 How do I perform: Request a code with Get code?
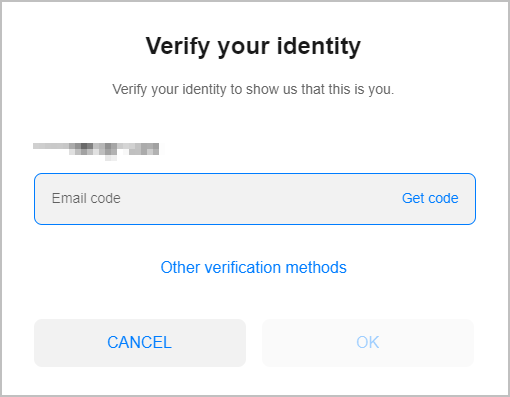click(430, 198)
